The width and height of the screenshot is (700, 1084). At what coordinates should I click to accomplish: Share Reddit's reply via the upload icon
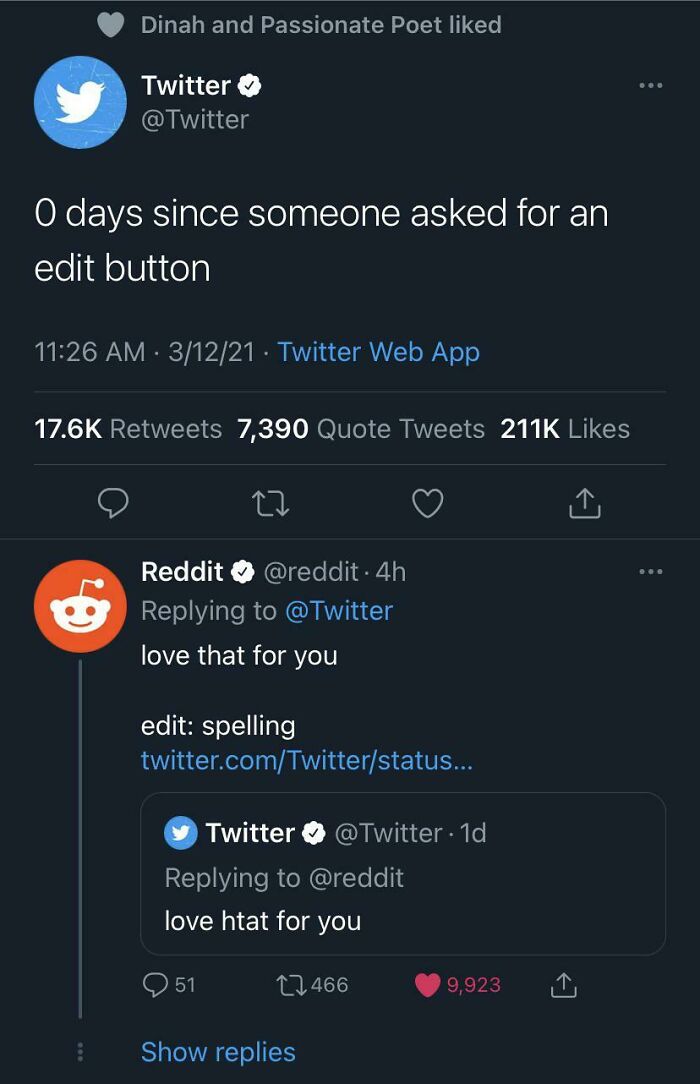click(563, 984)
